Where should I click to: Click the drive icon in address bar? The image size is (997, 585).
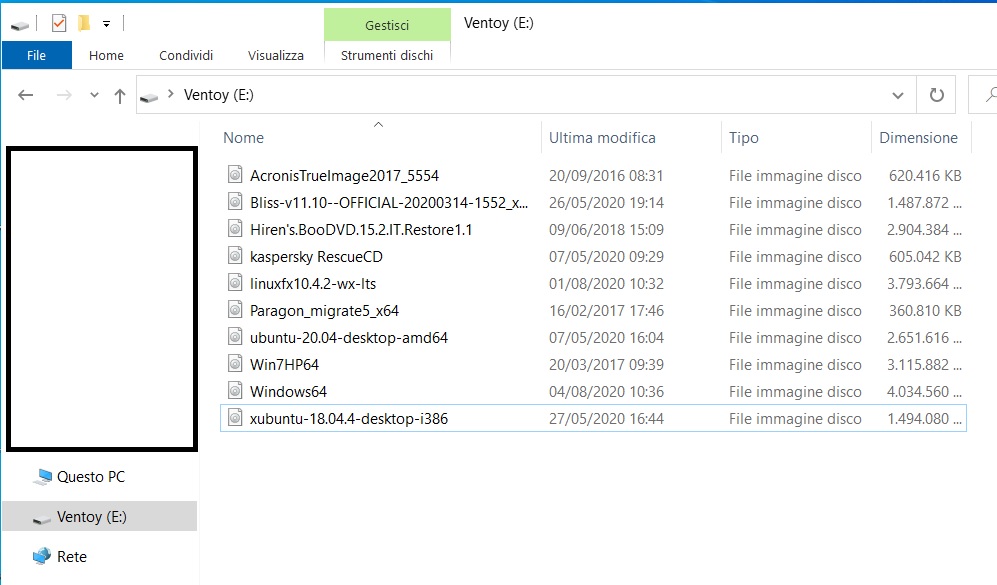pyautogui.click(x=149, y=97)
